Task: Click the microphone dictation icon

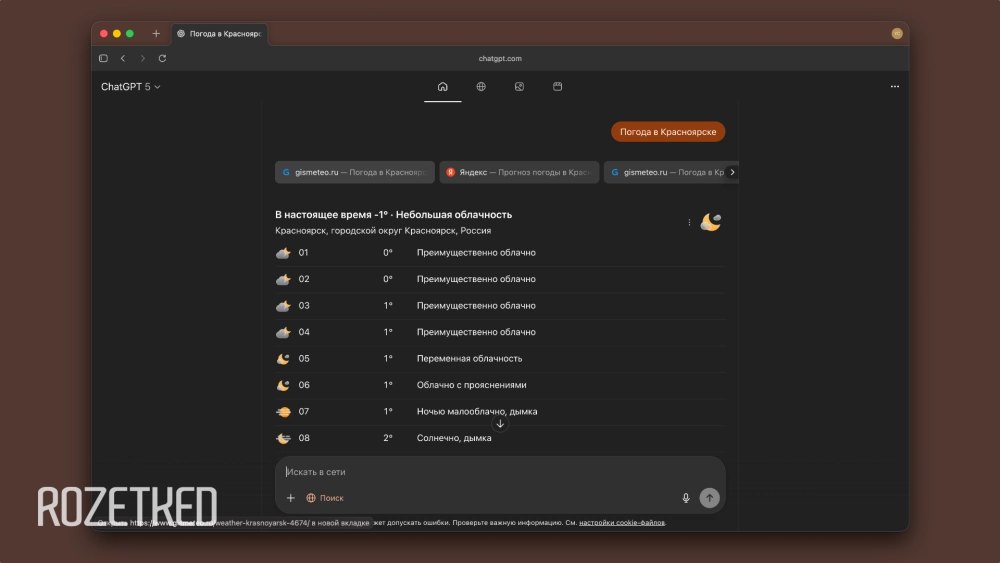Action: (x=686, y=498)
